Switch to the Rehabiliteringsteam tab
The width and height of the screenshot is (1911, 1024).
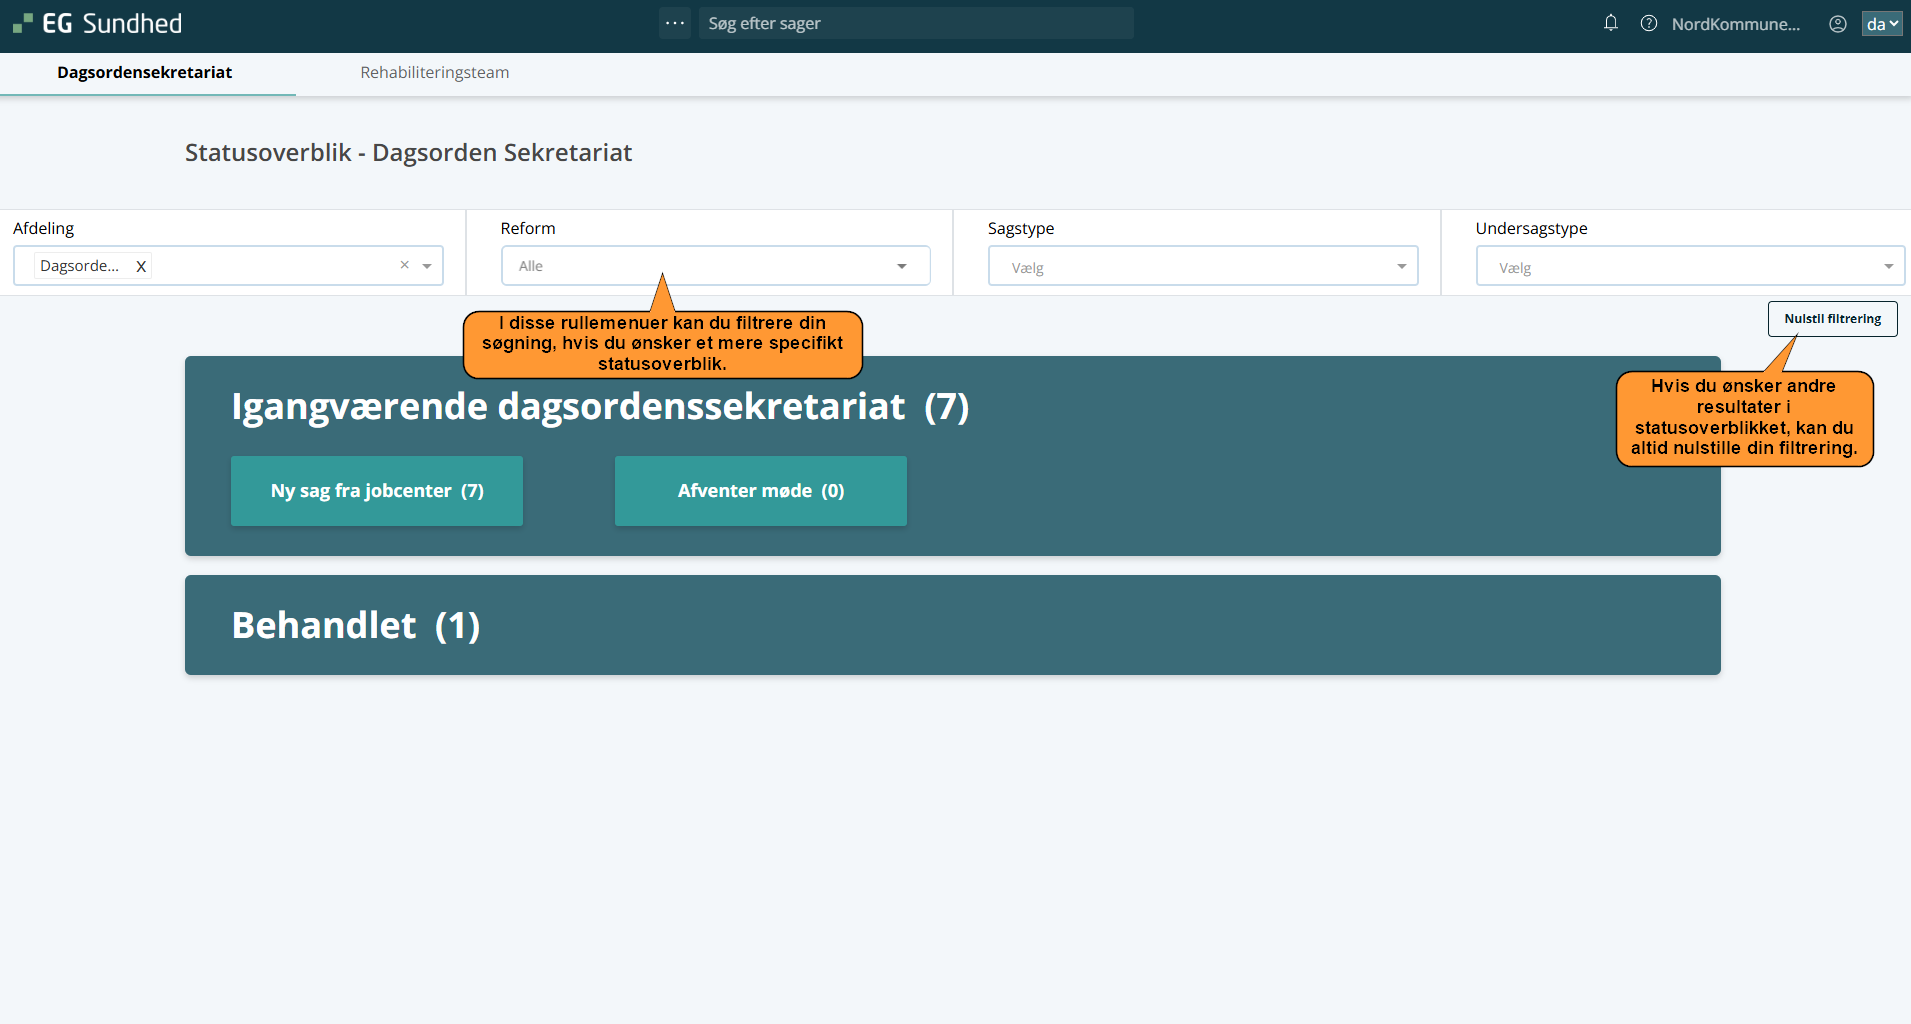434,72
